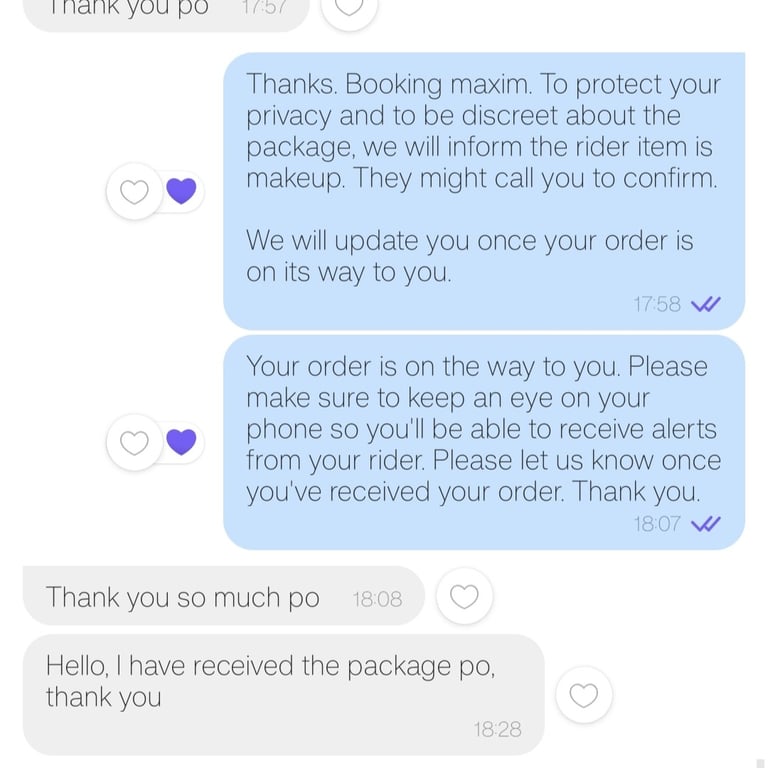Select the 'Thanks. Booking maxim' blue message bubble
Image resolution: width=768 pixels, height=768 pixels.
484,191
